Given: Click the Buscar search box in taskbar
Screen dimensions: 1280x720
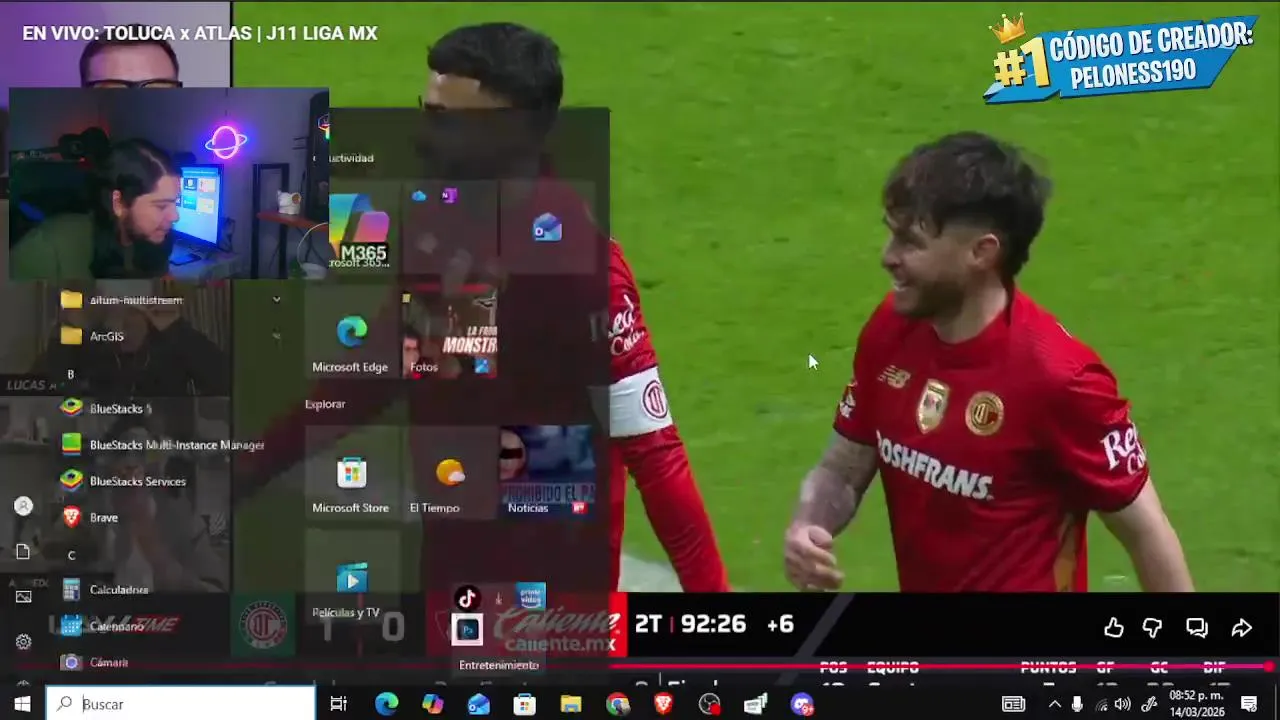Looking at the screenshot, I should (181, 704).
